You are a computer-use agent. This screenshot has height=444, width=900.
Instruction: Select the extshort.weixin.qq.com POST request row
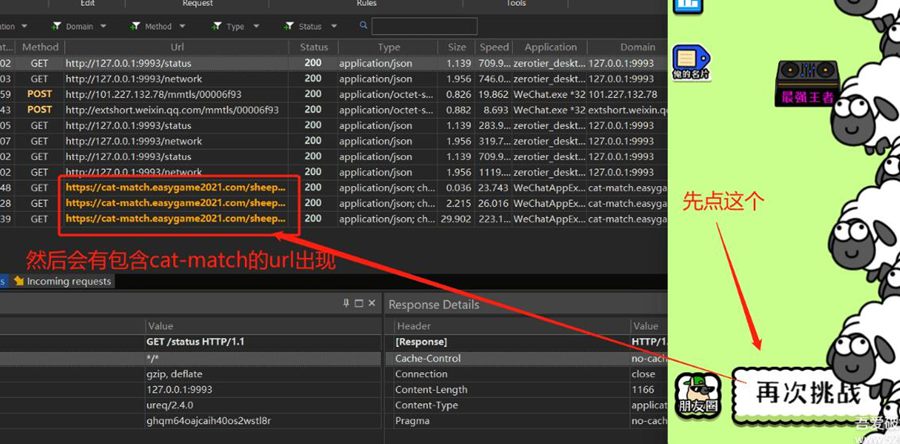(172, 110)
